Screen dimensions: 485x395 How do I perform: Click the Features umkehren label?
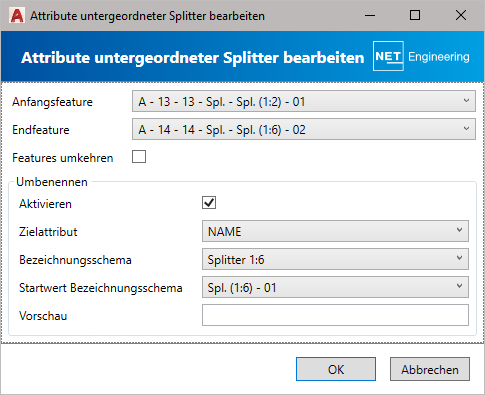[x=63, y=158]
